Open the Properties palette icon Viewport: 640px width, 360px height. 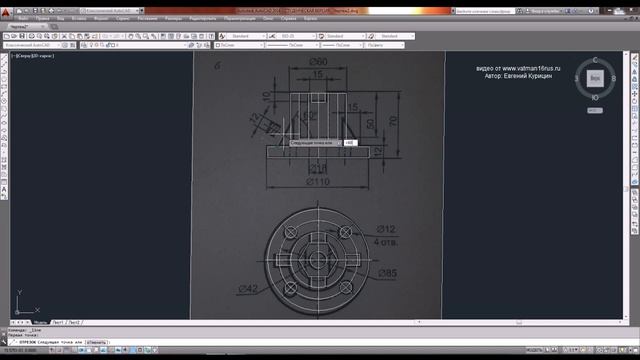pyautogui.click(x=163, y=36)
